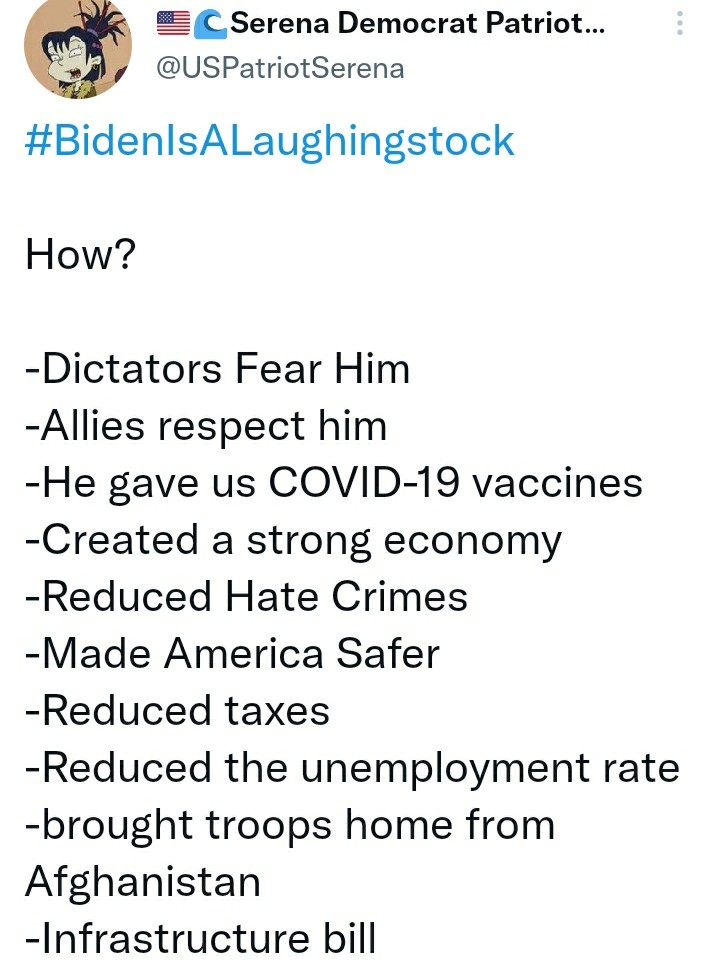The width and height of the screenshot is (720, 974).
Task: Click the 'How?' text in tweet
Action: coord(80,255)
